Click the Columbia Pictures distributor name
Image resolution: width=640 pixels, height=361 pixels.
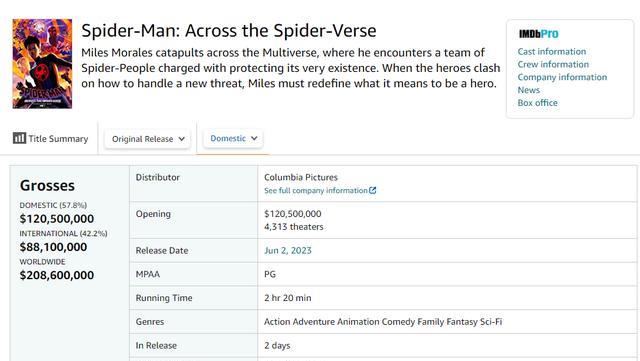coord(301,177)
